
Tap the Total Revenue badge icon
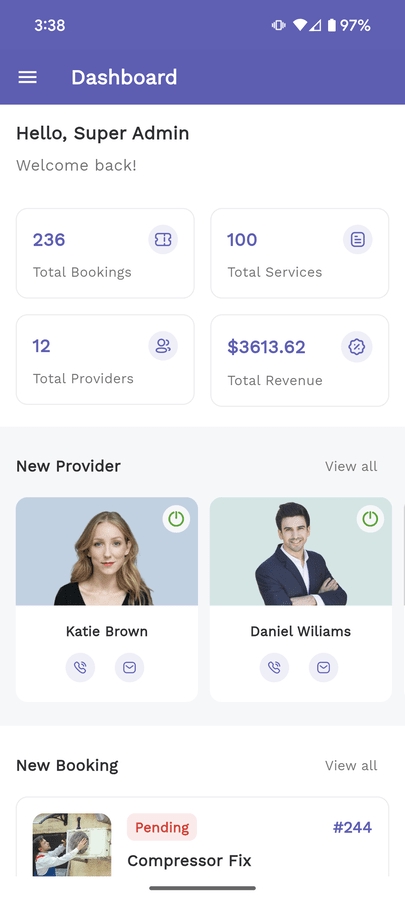(357, 347)
